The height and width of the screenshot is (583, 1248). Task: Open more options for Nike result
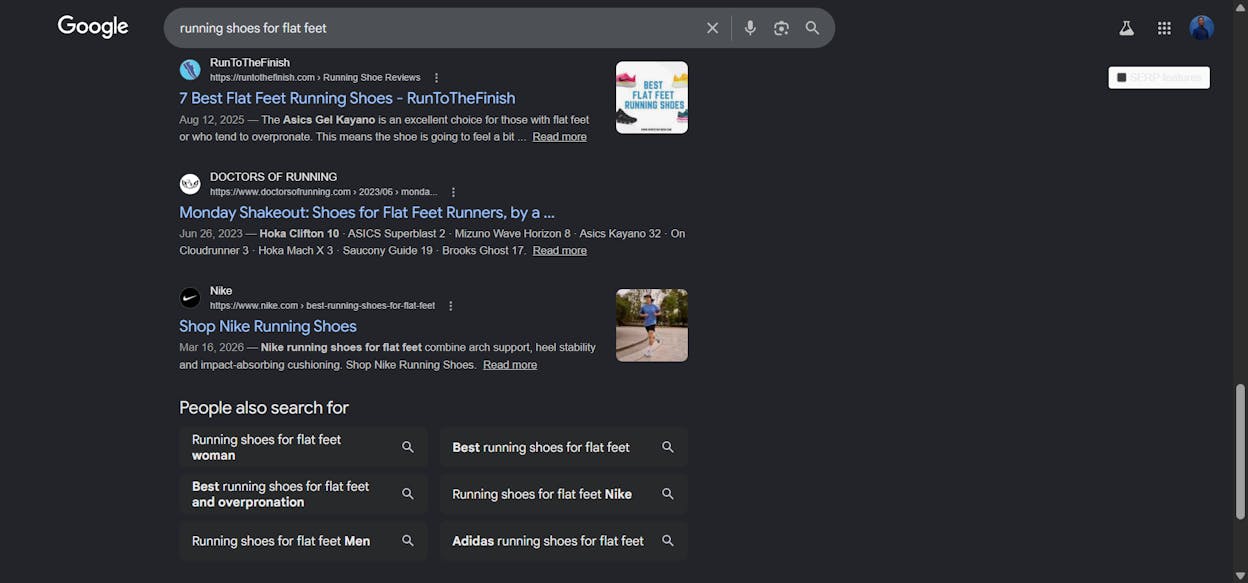pyautogui.click(x=451, y=306)
